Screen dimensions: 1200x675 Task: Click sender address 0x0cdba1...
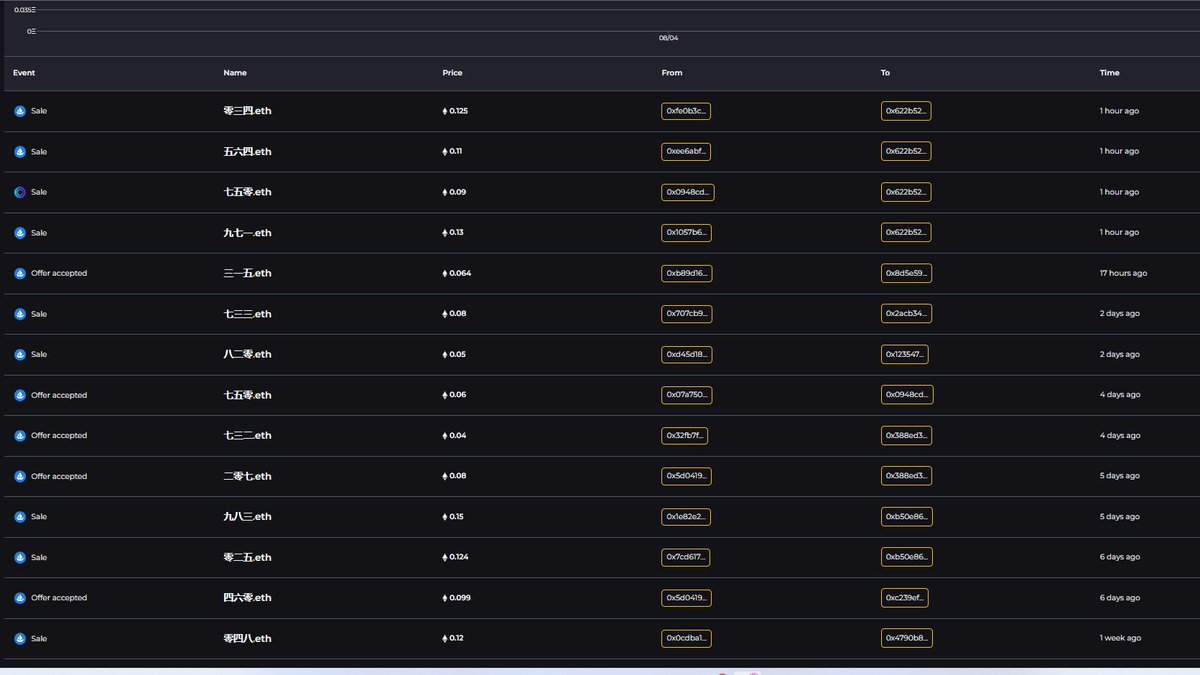[x=687, y=638]
